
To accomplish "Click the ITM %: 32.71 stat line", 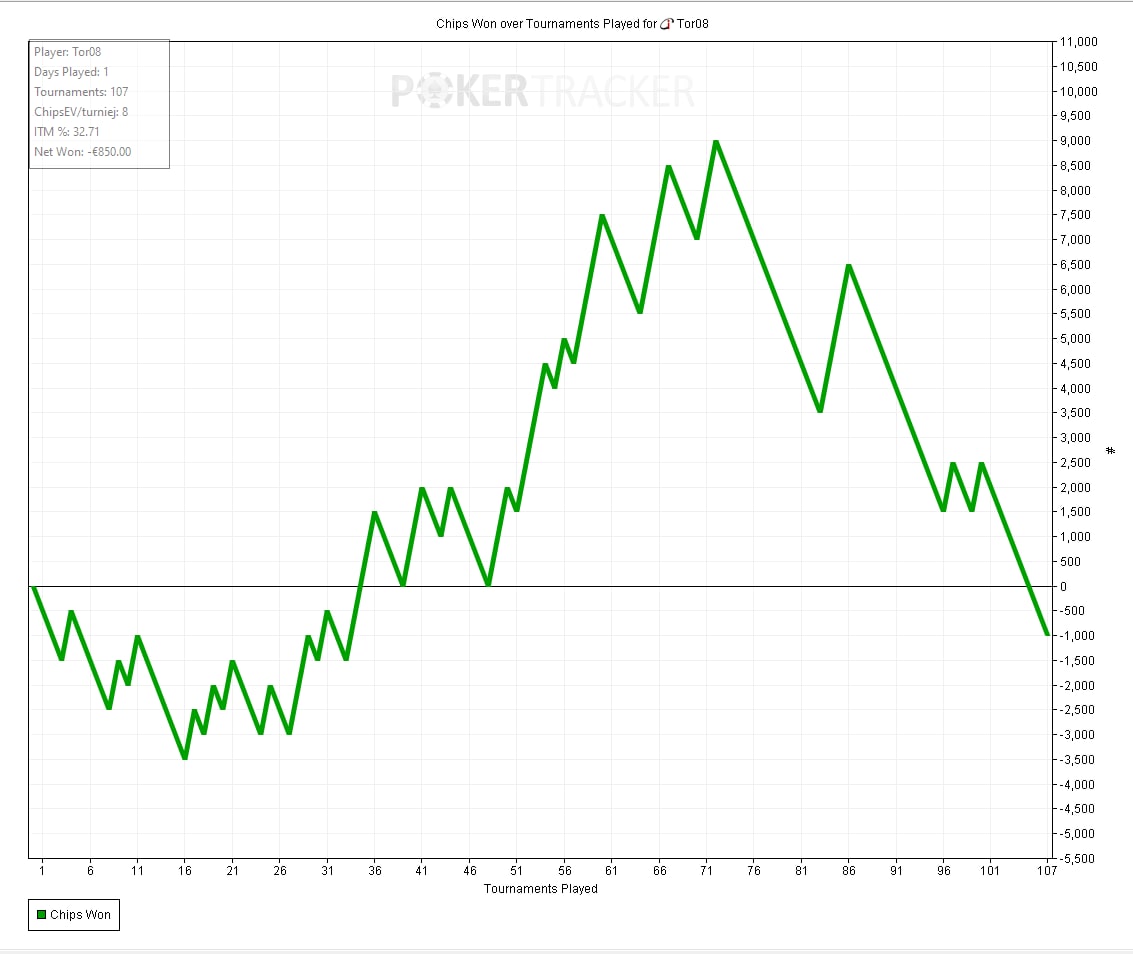I will click(x=66, y=132).
